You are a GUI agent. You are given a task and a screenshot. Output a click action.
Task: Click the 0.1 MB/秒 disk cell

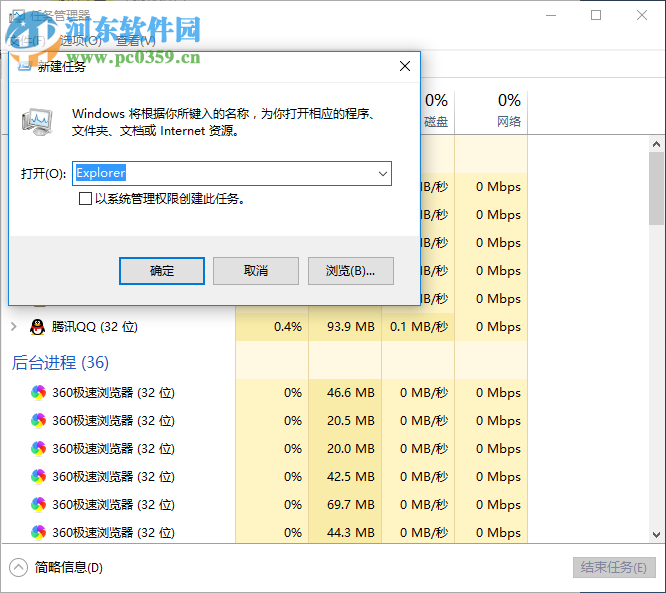click(x=419, y=327)
